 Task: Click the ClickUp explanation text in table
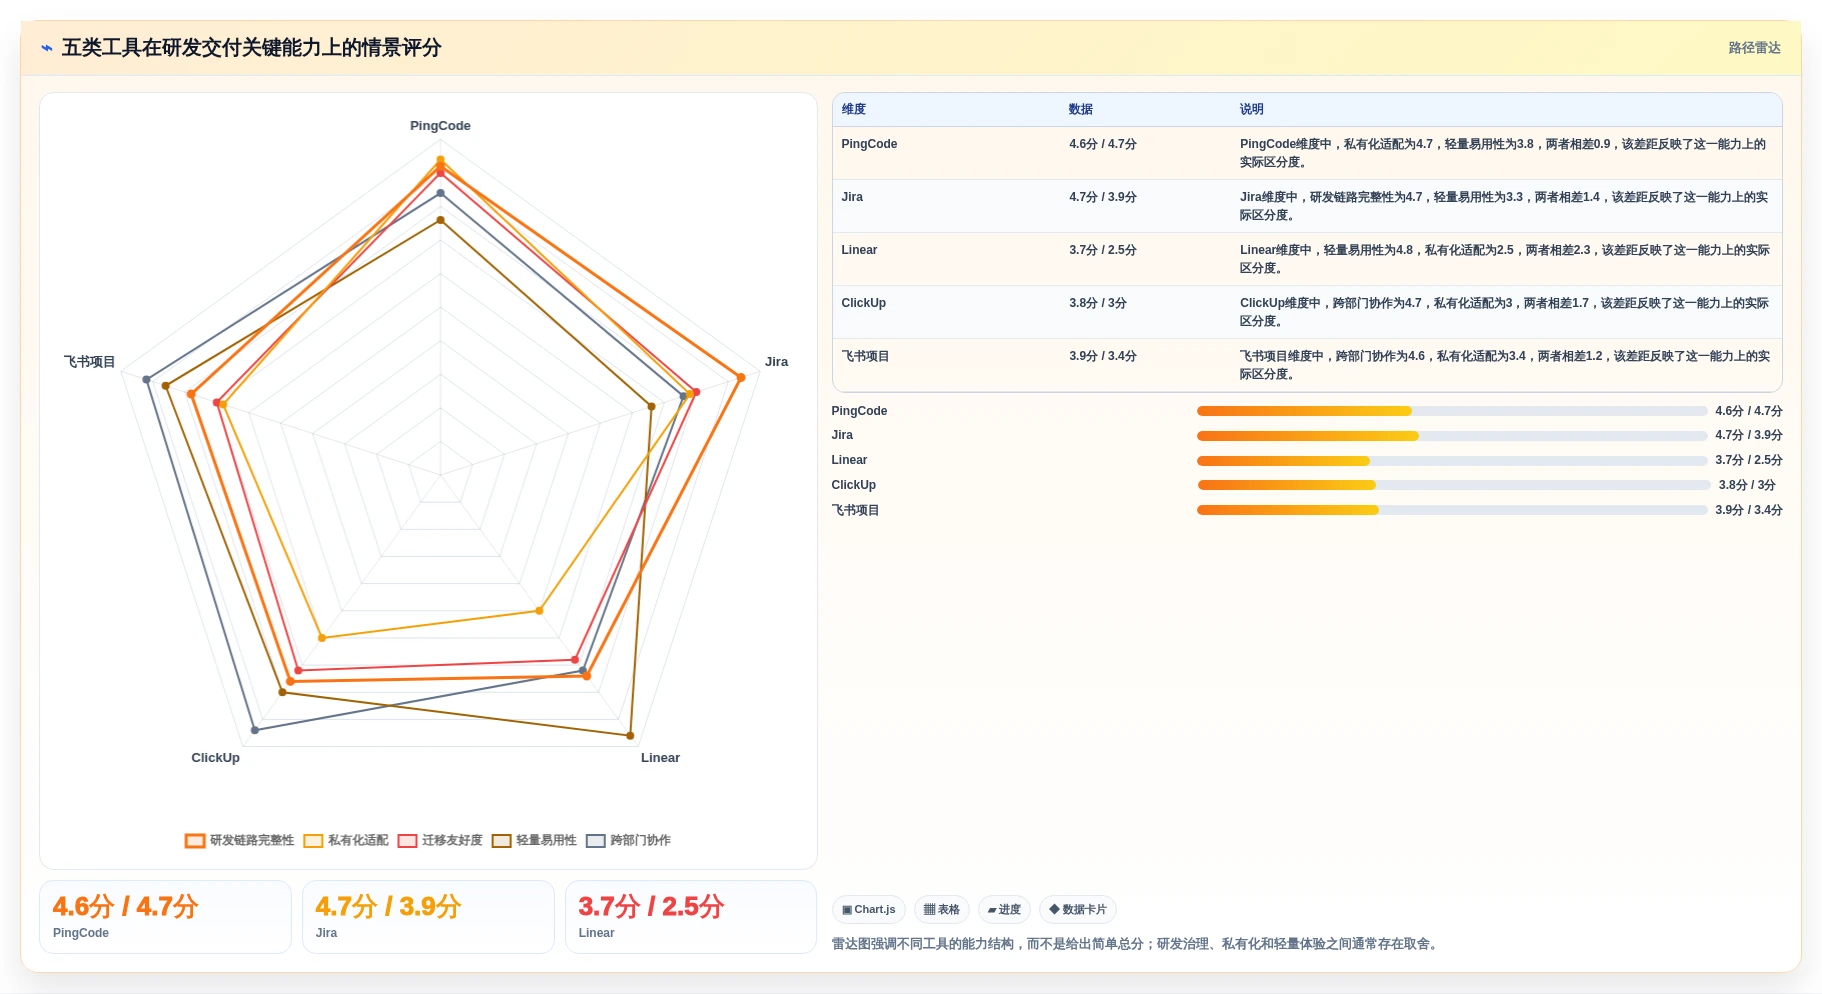pos(1504,312)
